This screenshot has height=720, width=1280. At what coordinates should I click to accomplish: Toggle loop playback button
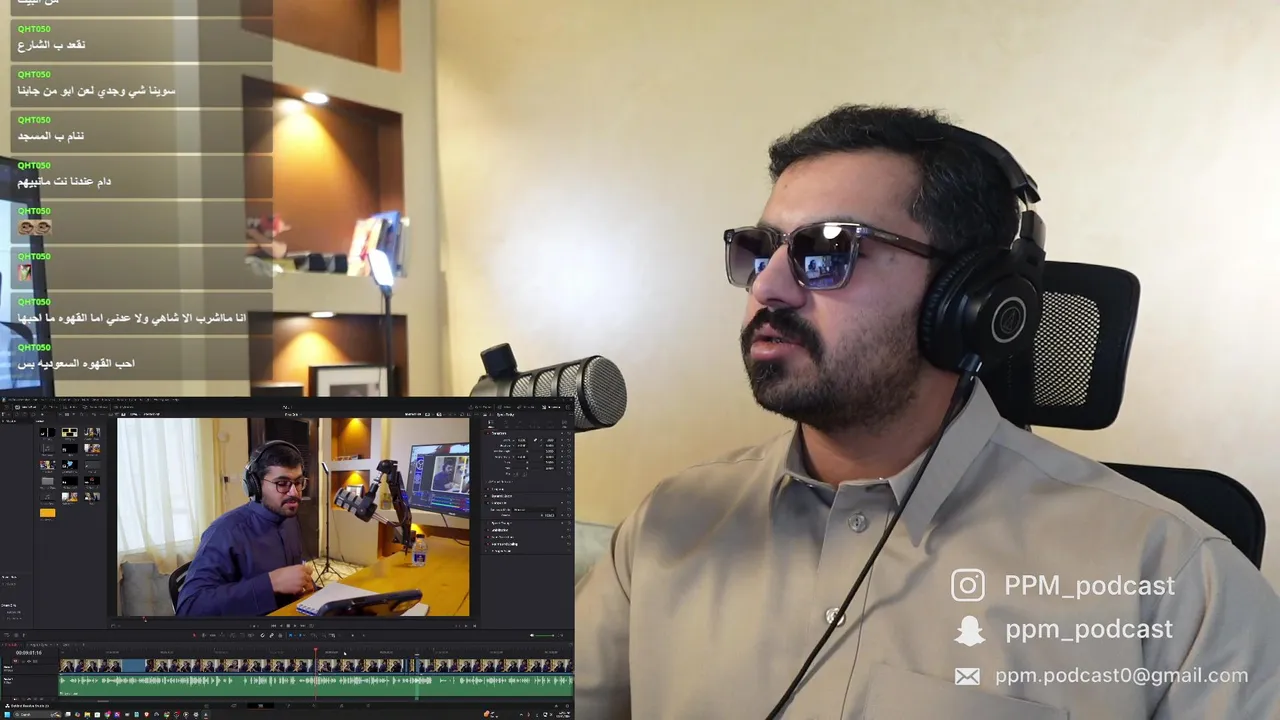coord(311,626)
